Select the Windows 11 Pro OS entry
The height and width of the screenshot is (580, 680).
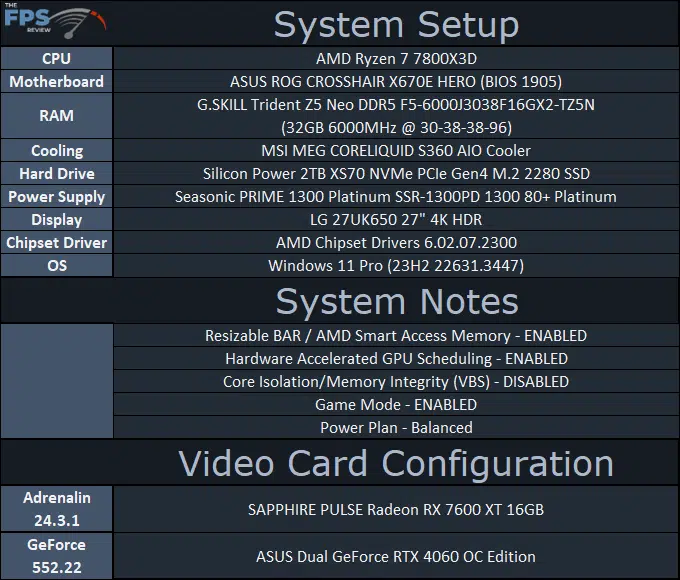396,265
